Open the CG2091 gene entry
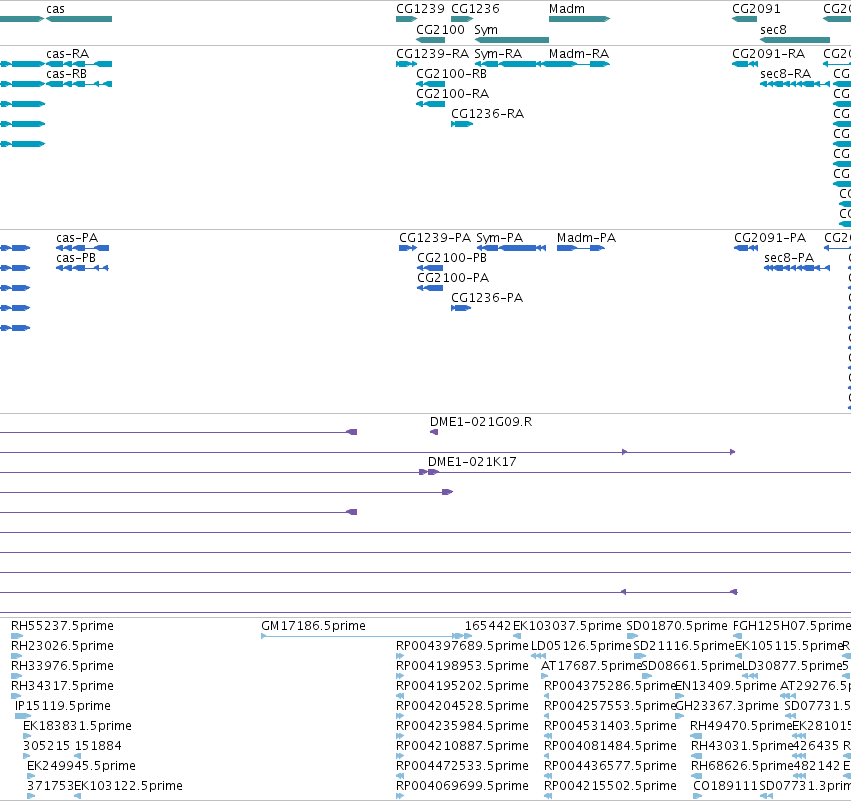851x801 pixels. pyautogui.click(x=745, y=19)
